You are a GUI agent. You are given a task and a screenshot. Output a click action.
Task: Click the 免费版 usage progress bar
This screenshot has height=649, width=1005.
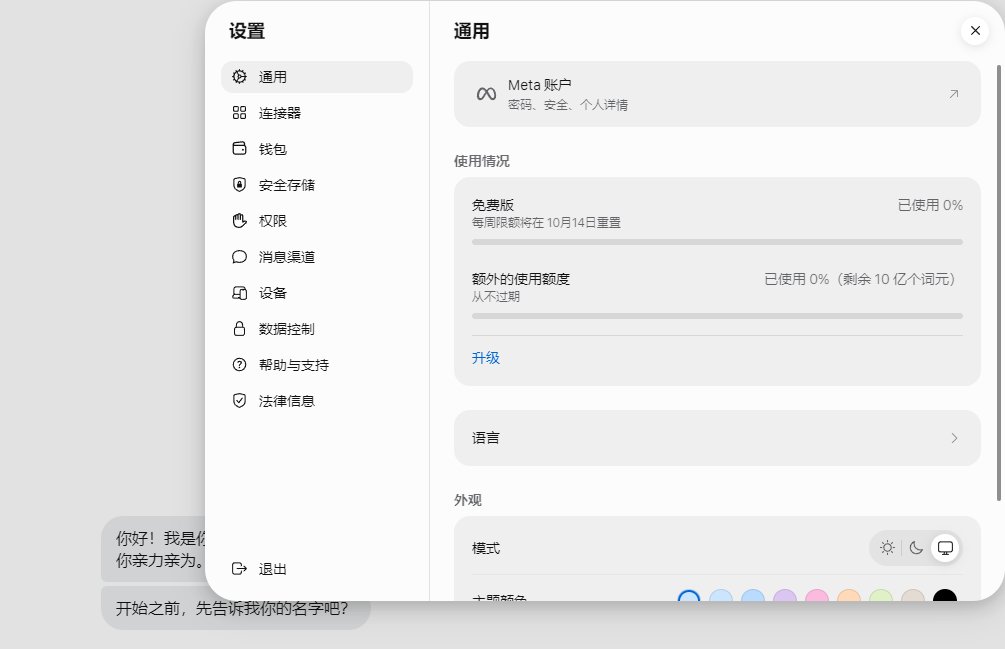(717, 242)
